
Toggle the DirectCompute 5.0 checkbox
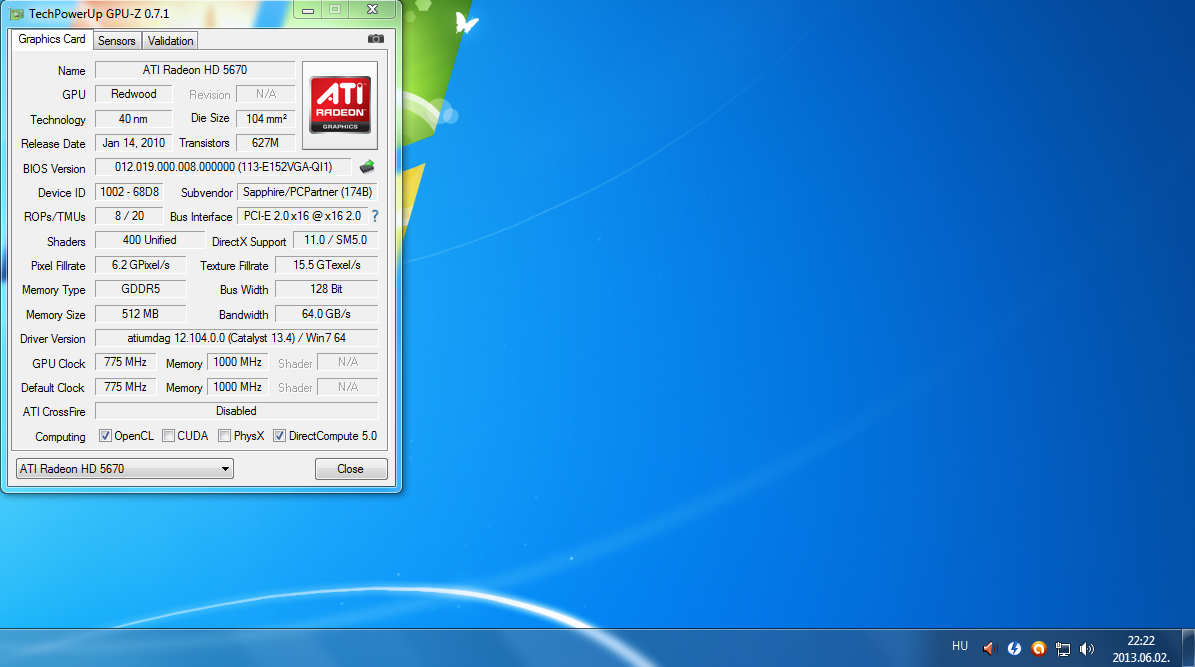click(280, 436)
